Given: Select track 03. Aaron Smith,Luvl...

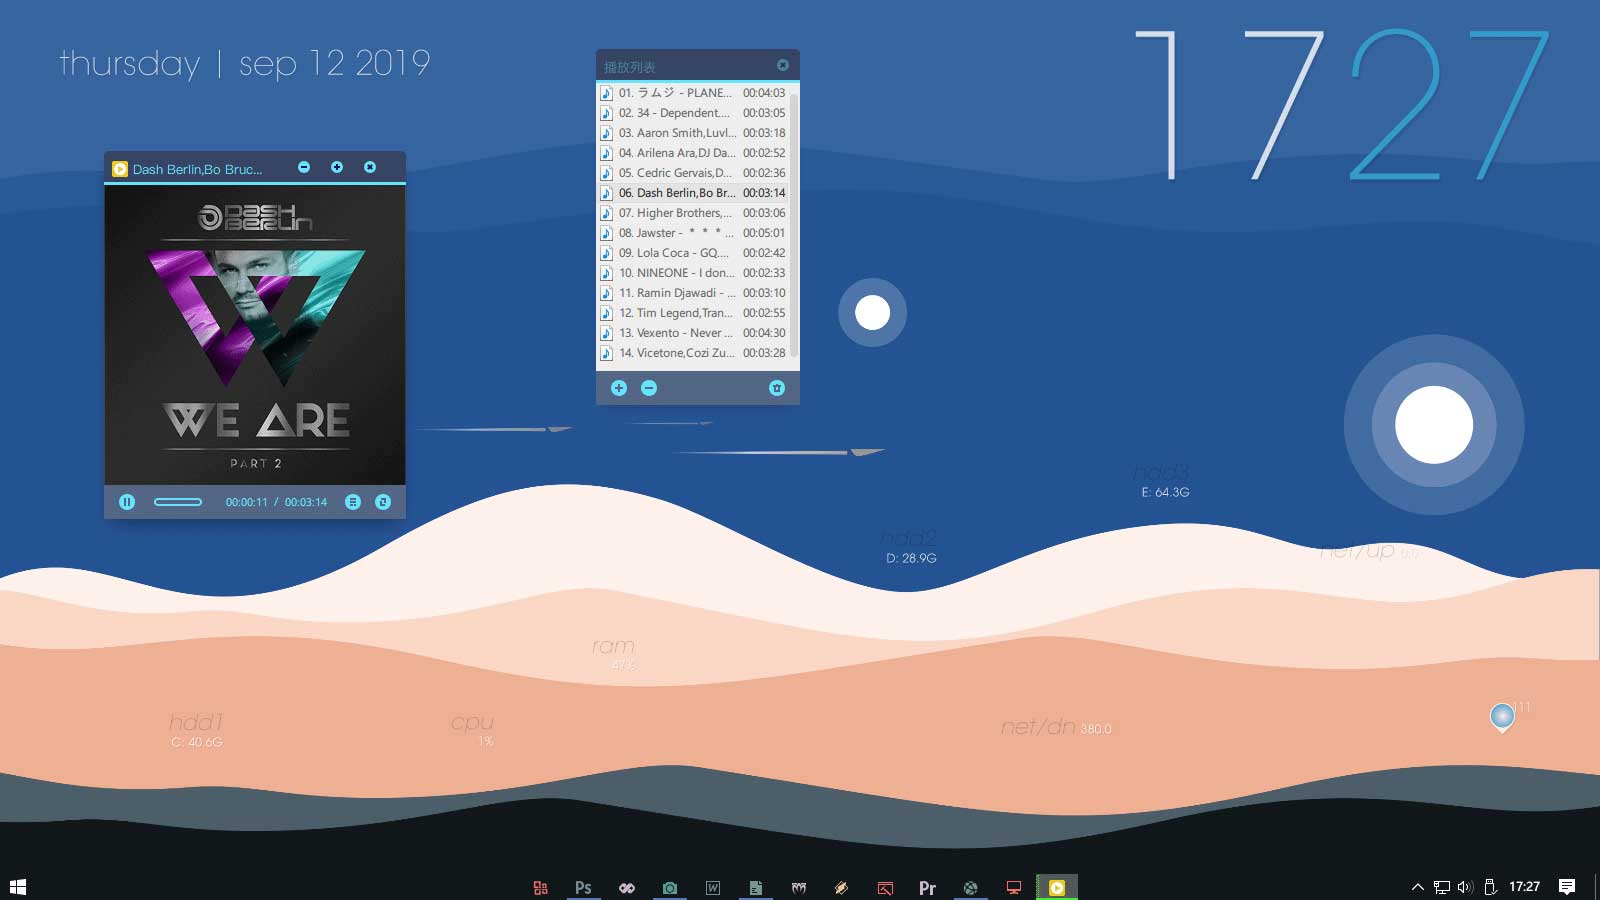Looking at the screenshot, I should (693, 133).
